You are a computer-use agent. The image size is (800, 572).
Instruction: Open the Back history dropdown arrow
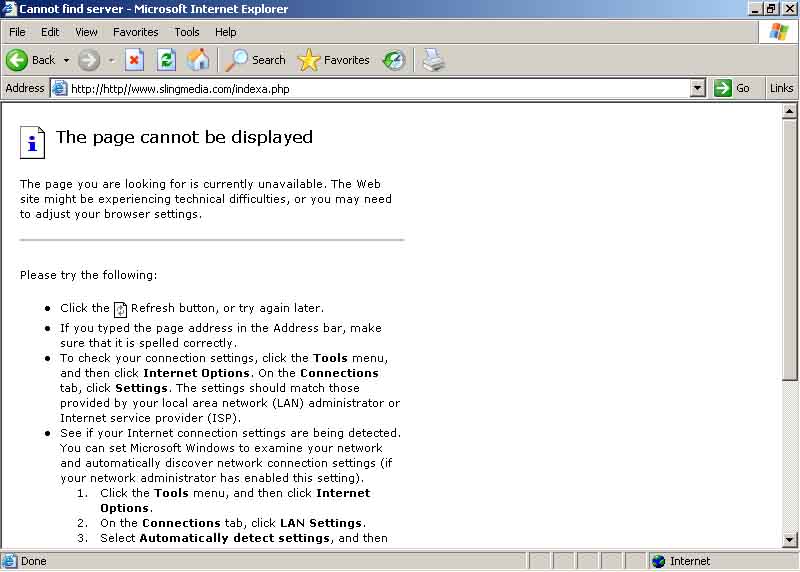point(66,60)
